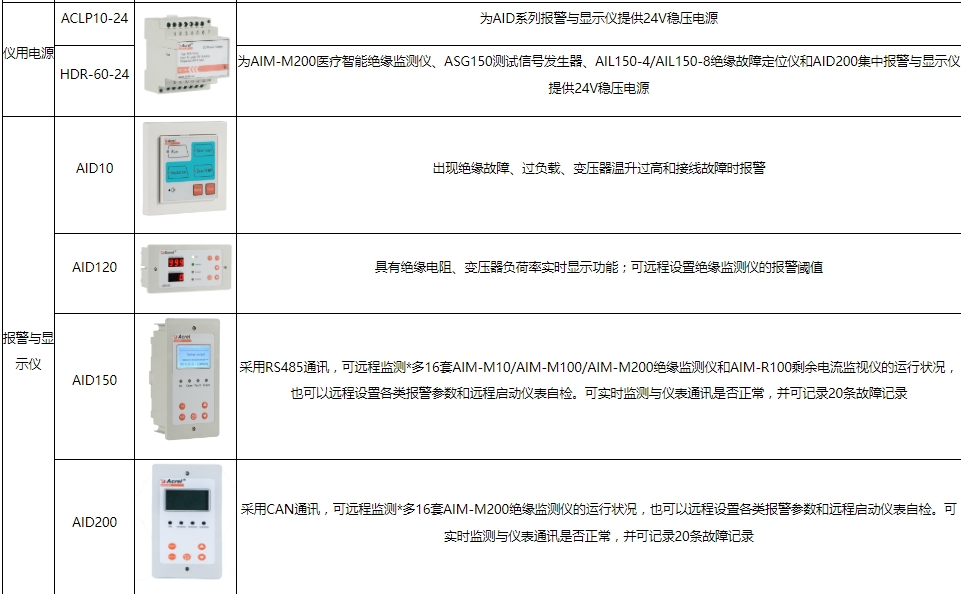Click the ACLP10-24 power module product image
Viewport: 961px width, 594px height.
pyautogui.click(x=188, y=55)
